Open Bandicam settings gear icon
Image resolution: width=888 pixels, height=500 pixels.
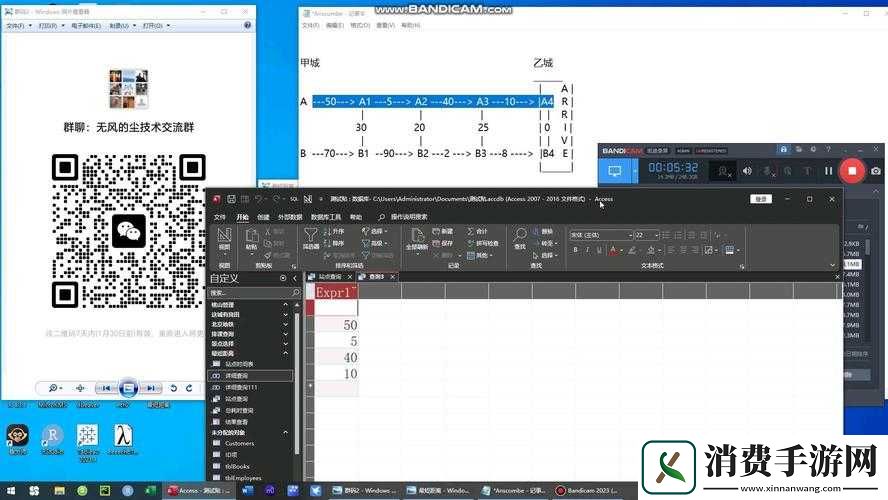point(814,147)
